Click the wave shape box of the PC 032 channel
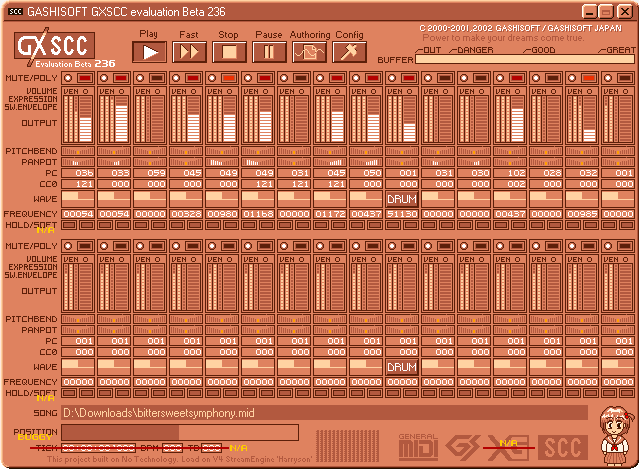 (582, 199)
